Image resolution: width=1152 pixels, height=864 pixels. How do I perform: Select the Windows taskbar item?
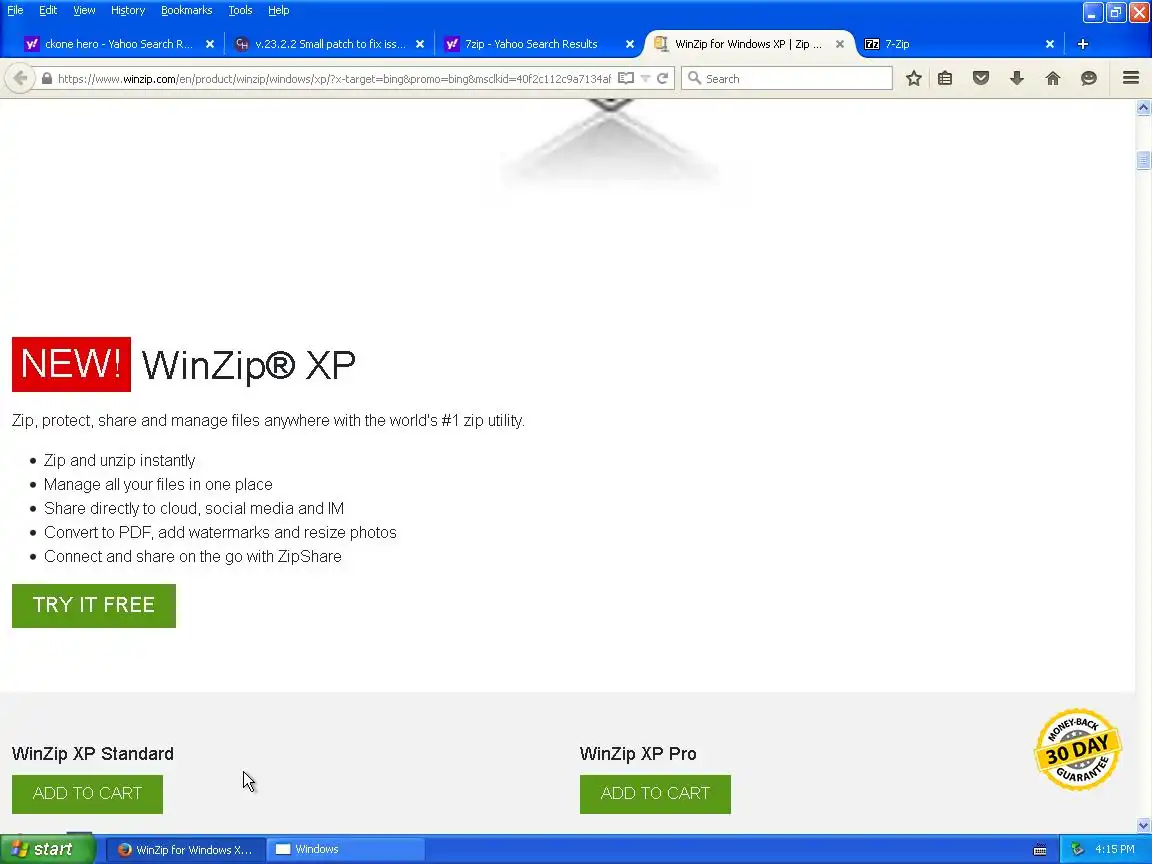pos(344,850)
